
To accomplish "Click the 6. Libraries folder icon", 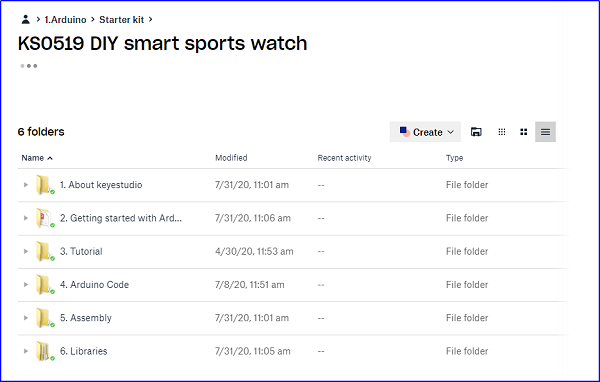I will tap(45, 351).
